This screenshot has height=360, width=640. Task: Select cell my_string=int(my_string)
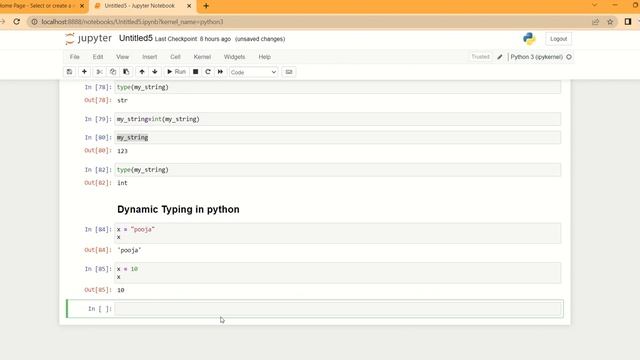[x=338, y=119]
